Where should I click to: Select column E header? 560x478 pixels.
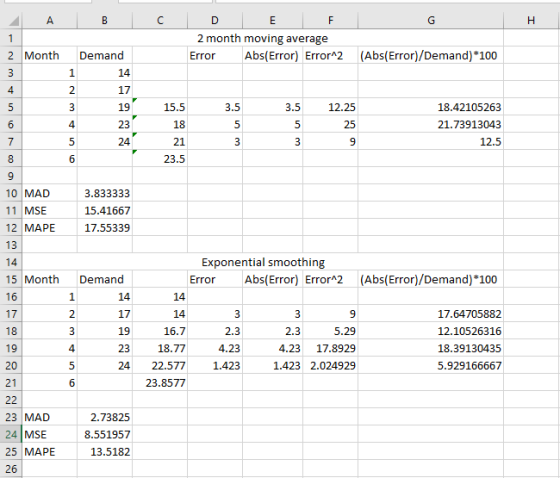[x=272, y=21]
